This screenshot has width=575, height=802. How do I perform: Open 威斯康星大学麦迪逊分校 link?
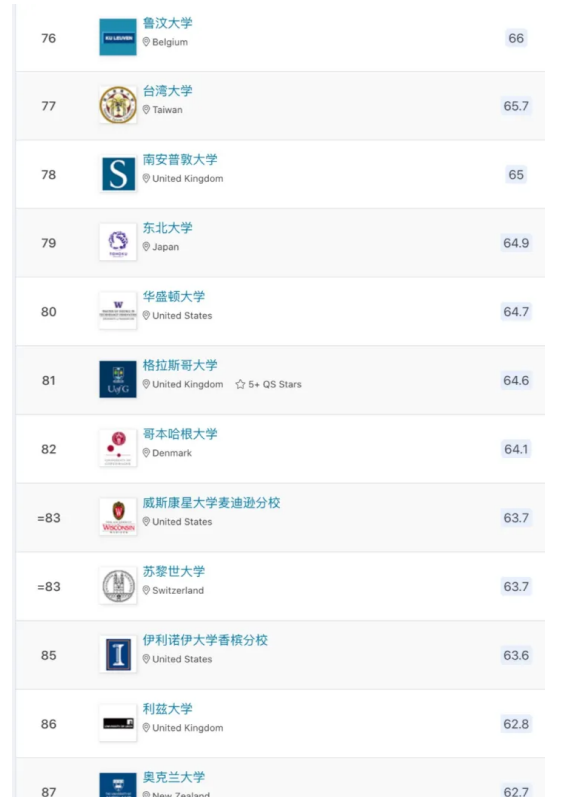tap(211, 503)
